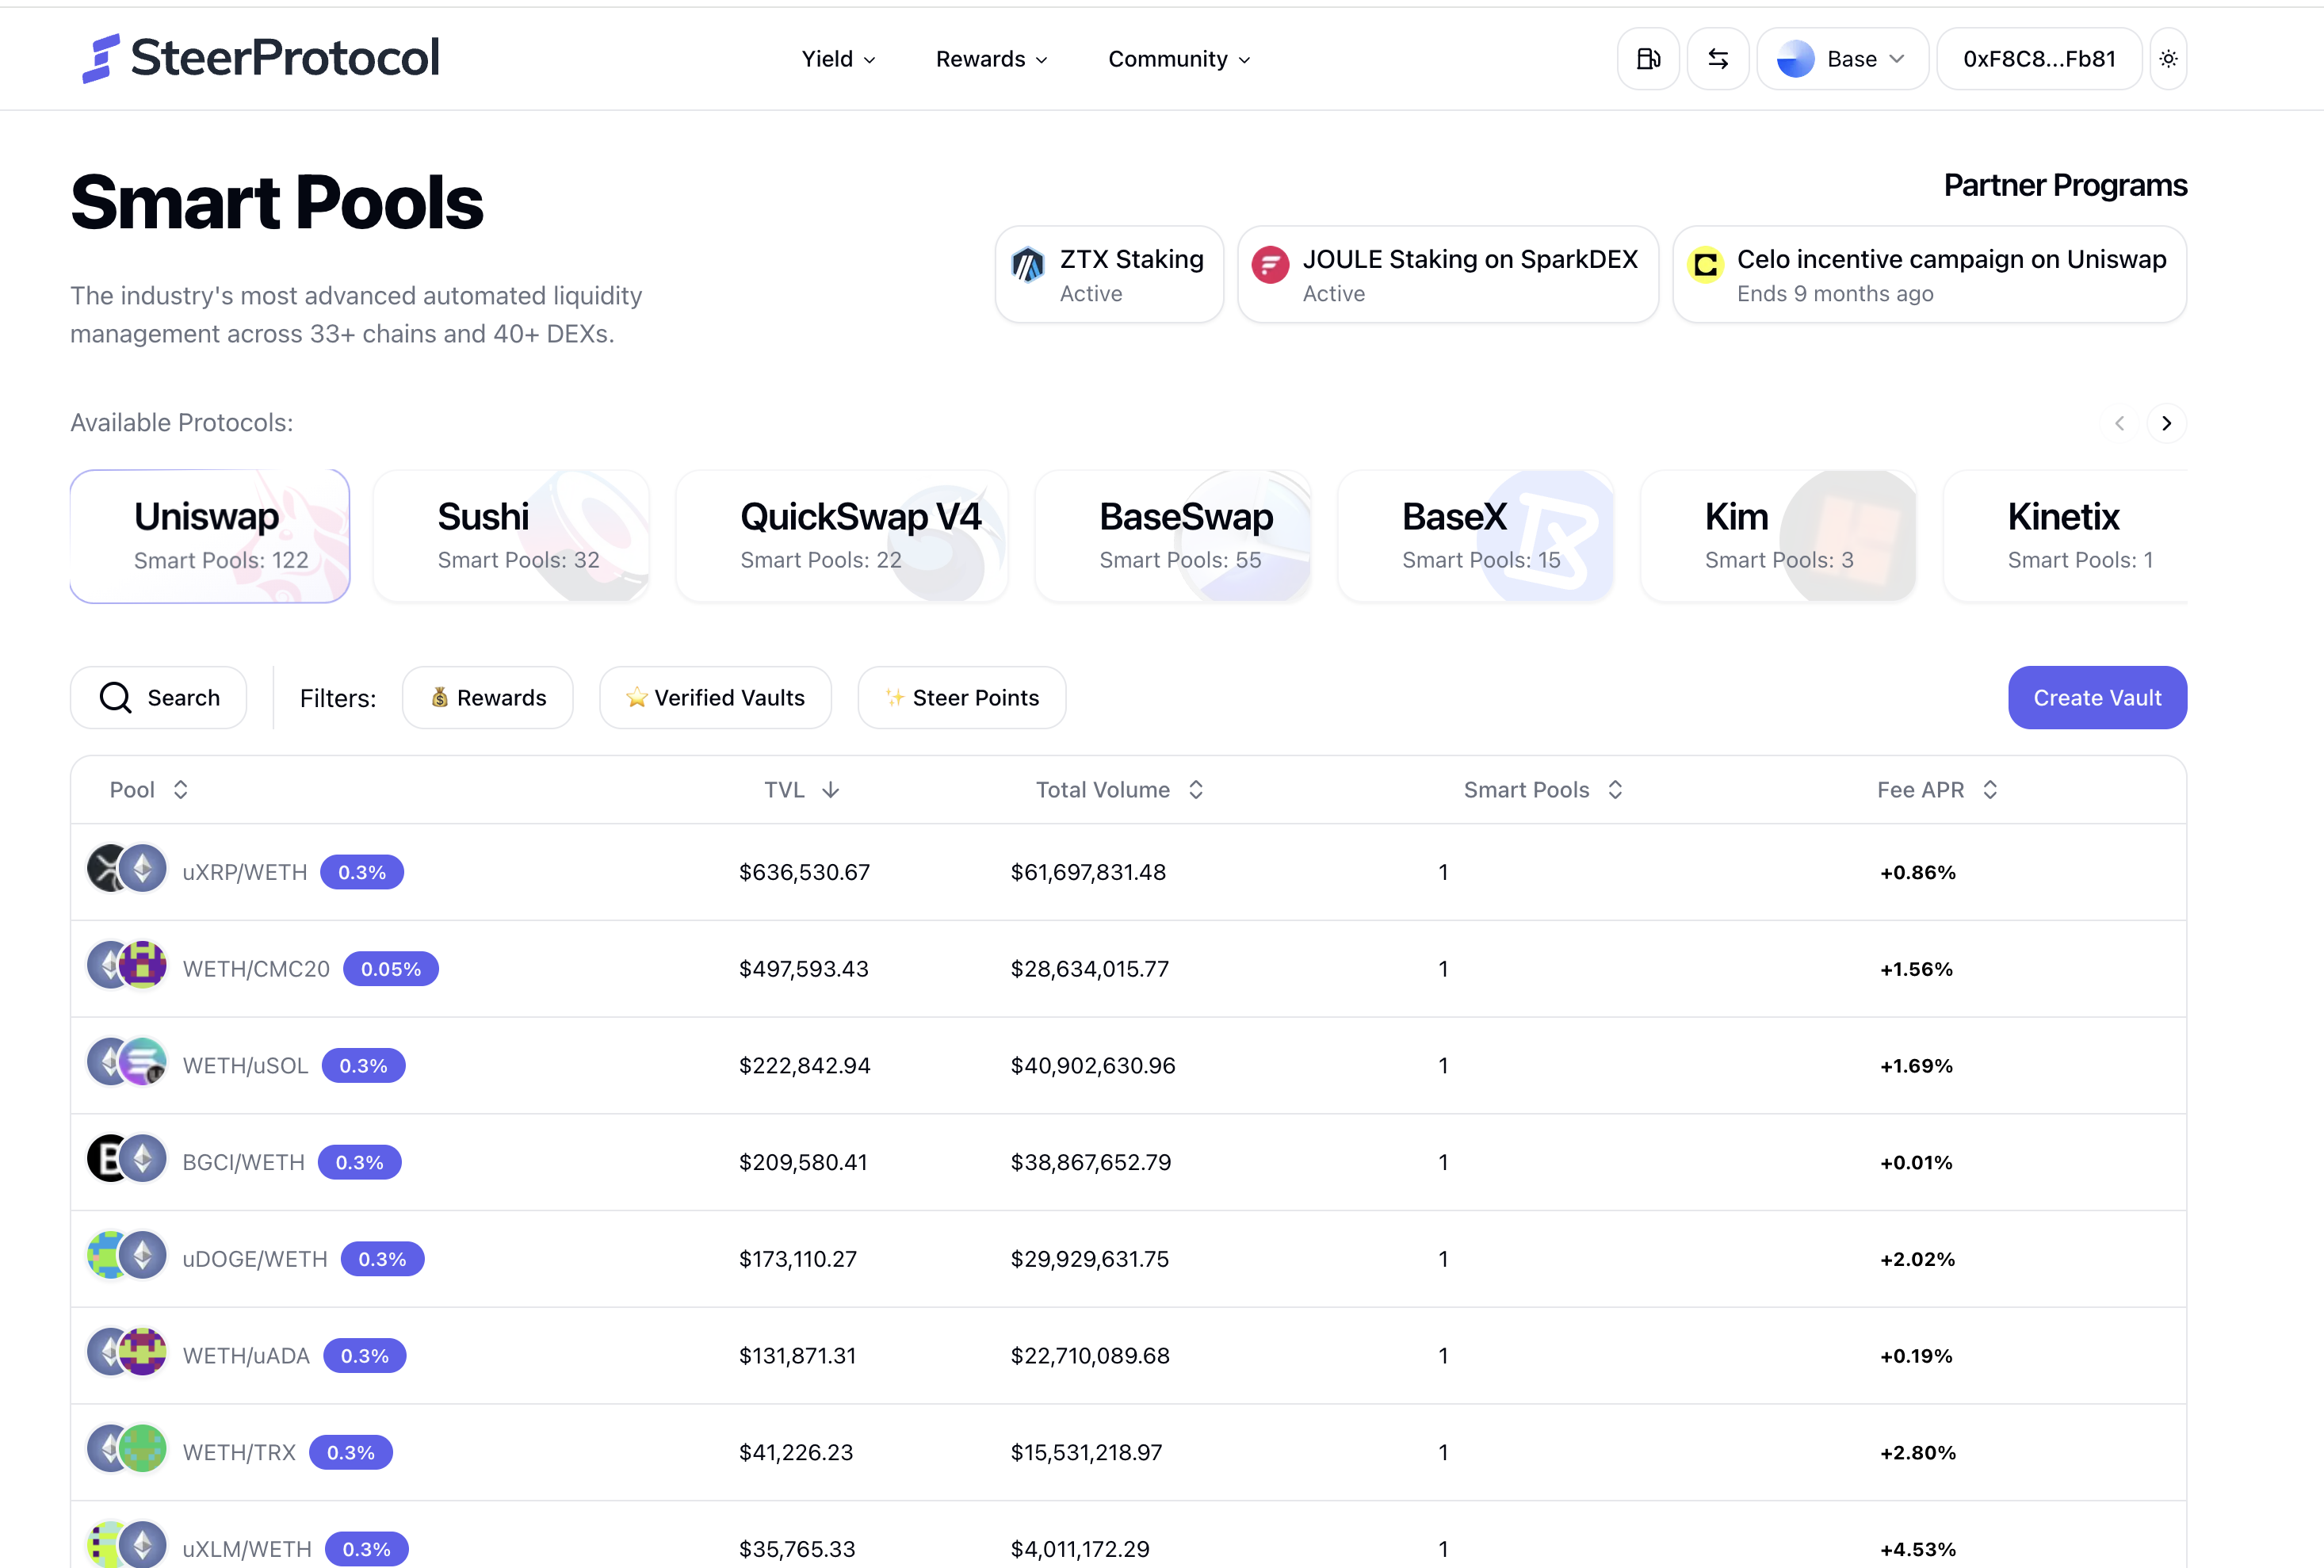The height and width of the screenshot is (1568, 2324).
Task: Show next protocols with right chevron
Action: (2166, 423)
